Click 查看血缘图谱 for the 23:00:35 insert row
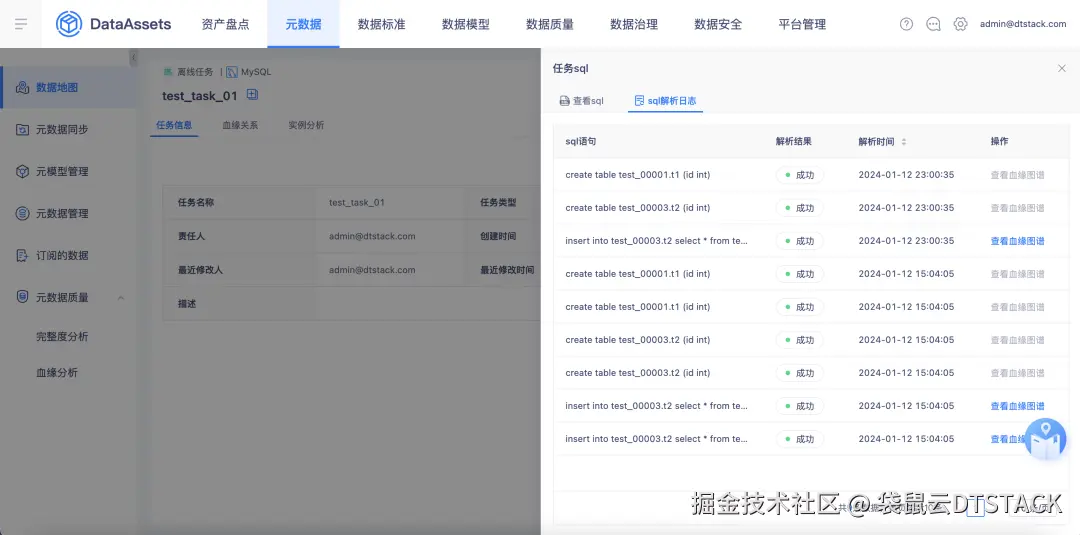 click(1017, 241)
